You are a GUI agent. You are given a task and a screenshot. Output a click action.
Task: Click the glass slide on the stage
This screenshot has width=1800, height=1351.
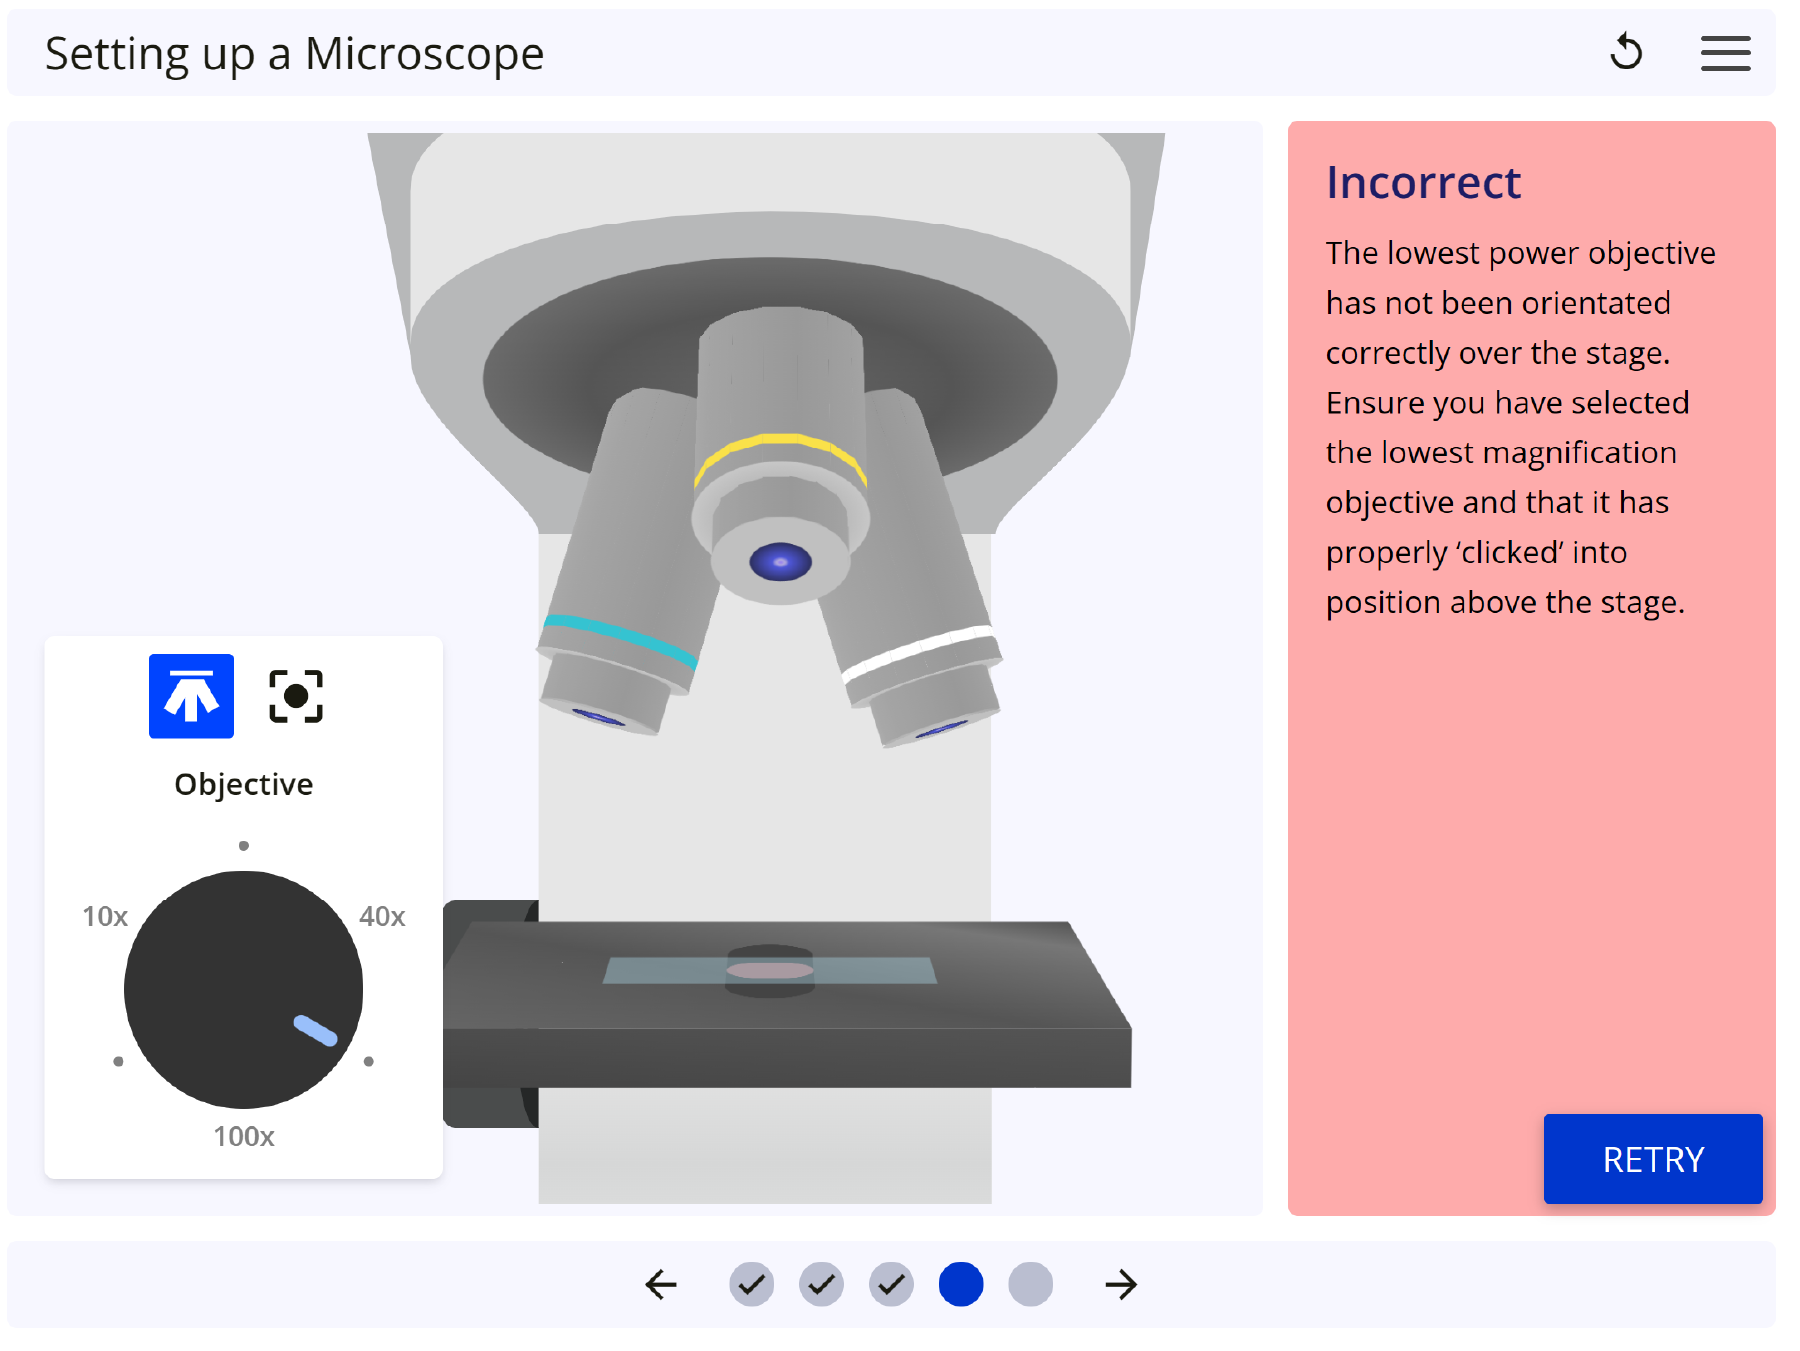(x=770, y=970)
